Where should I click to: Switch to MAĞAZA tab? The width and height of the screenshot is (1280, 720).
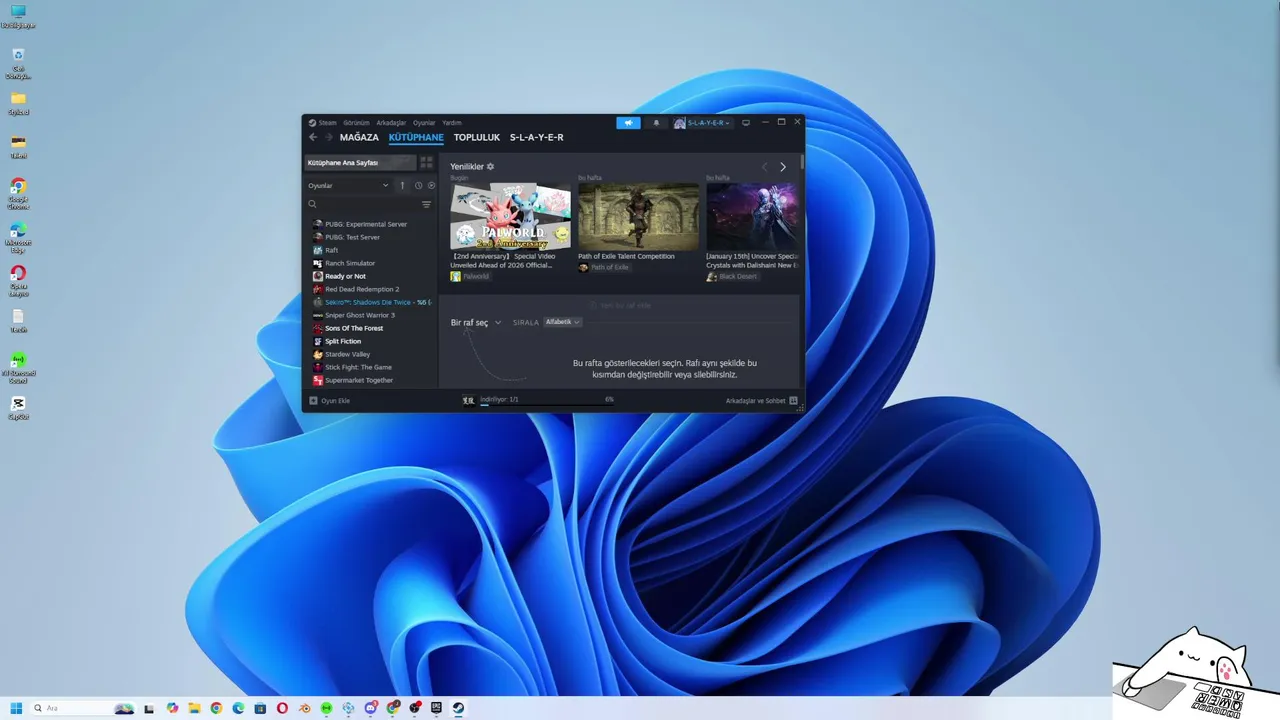pyautogui.click(x=359, y=138)
